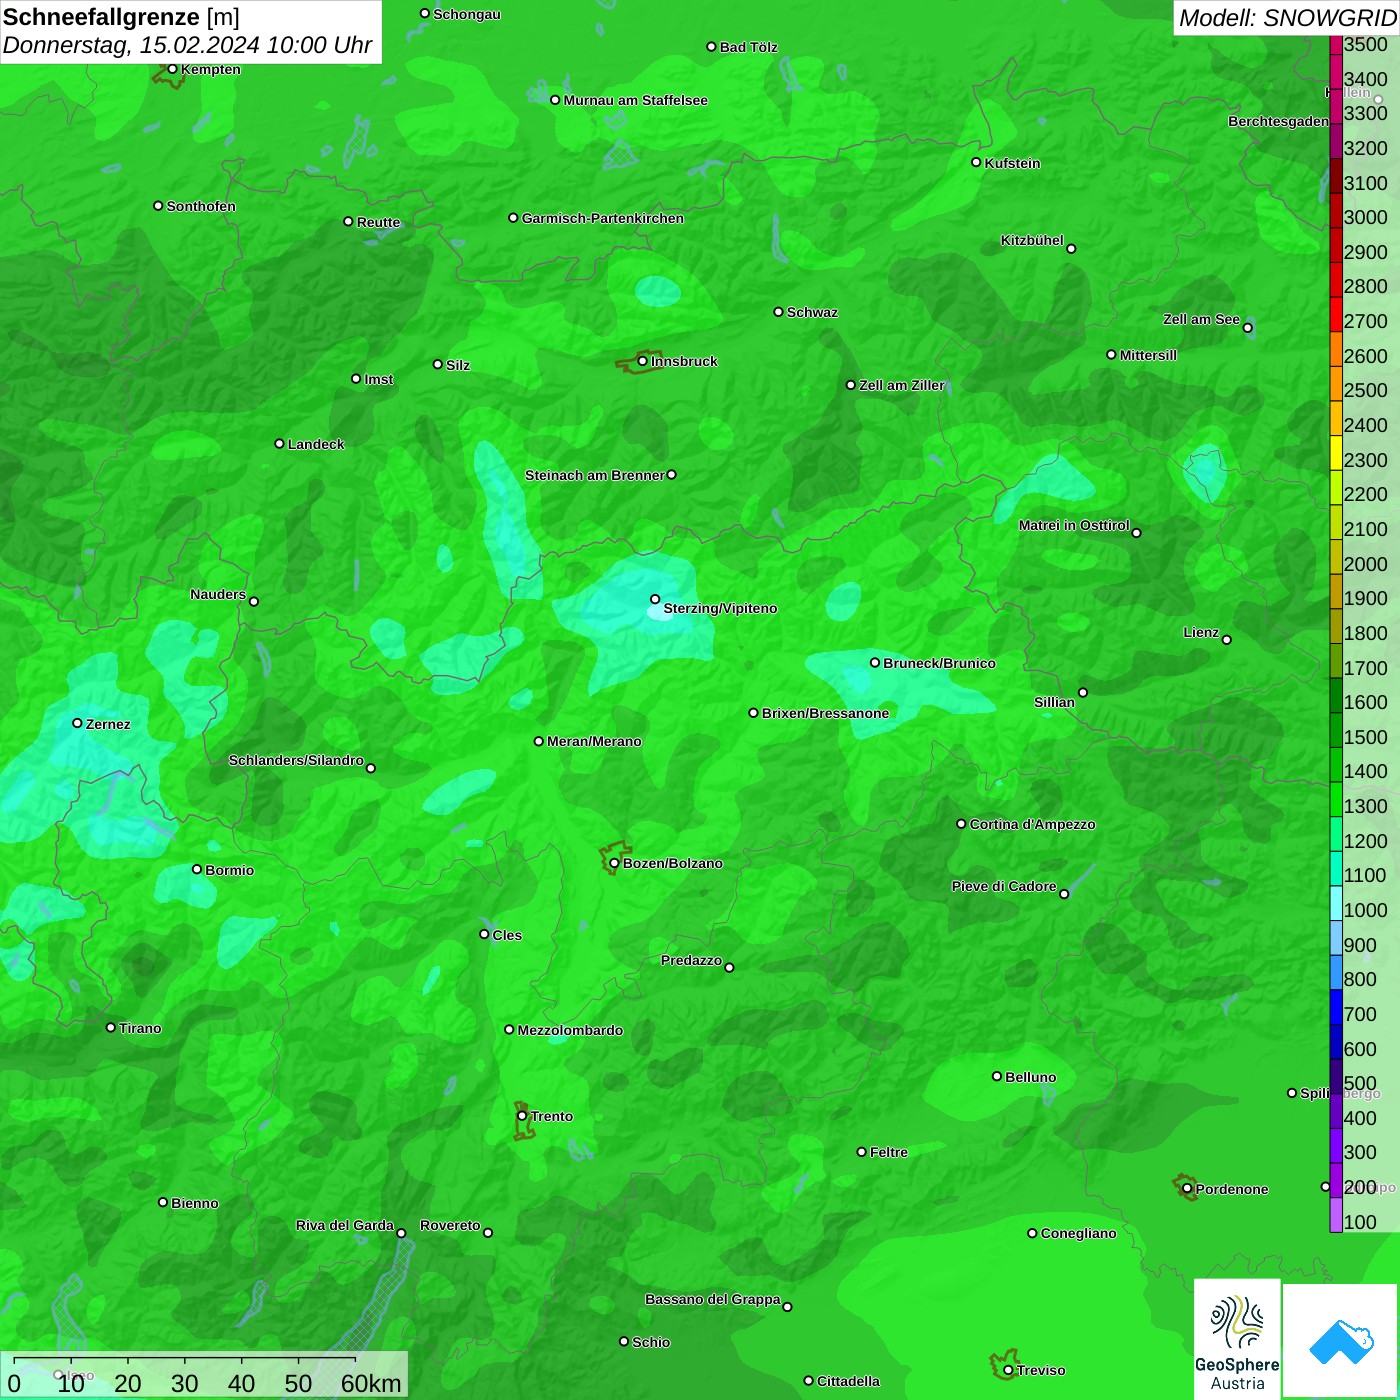This screenshot has width=1400, height=1400.
Task: Click the Bad Tölz label
Action: click(748, 47)
